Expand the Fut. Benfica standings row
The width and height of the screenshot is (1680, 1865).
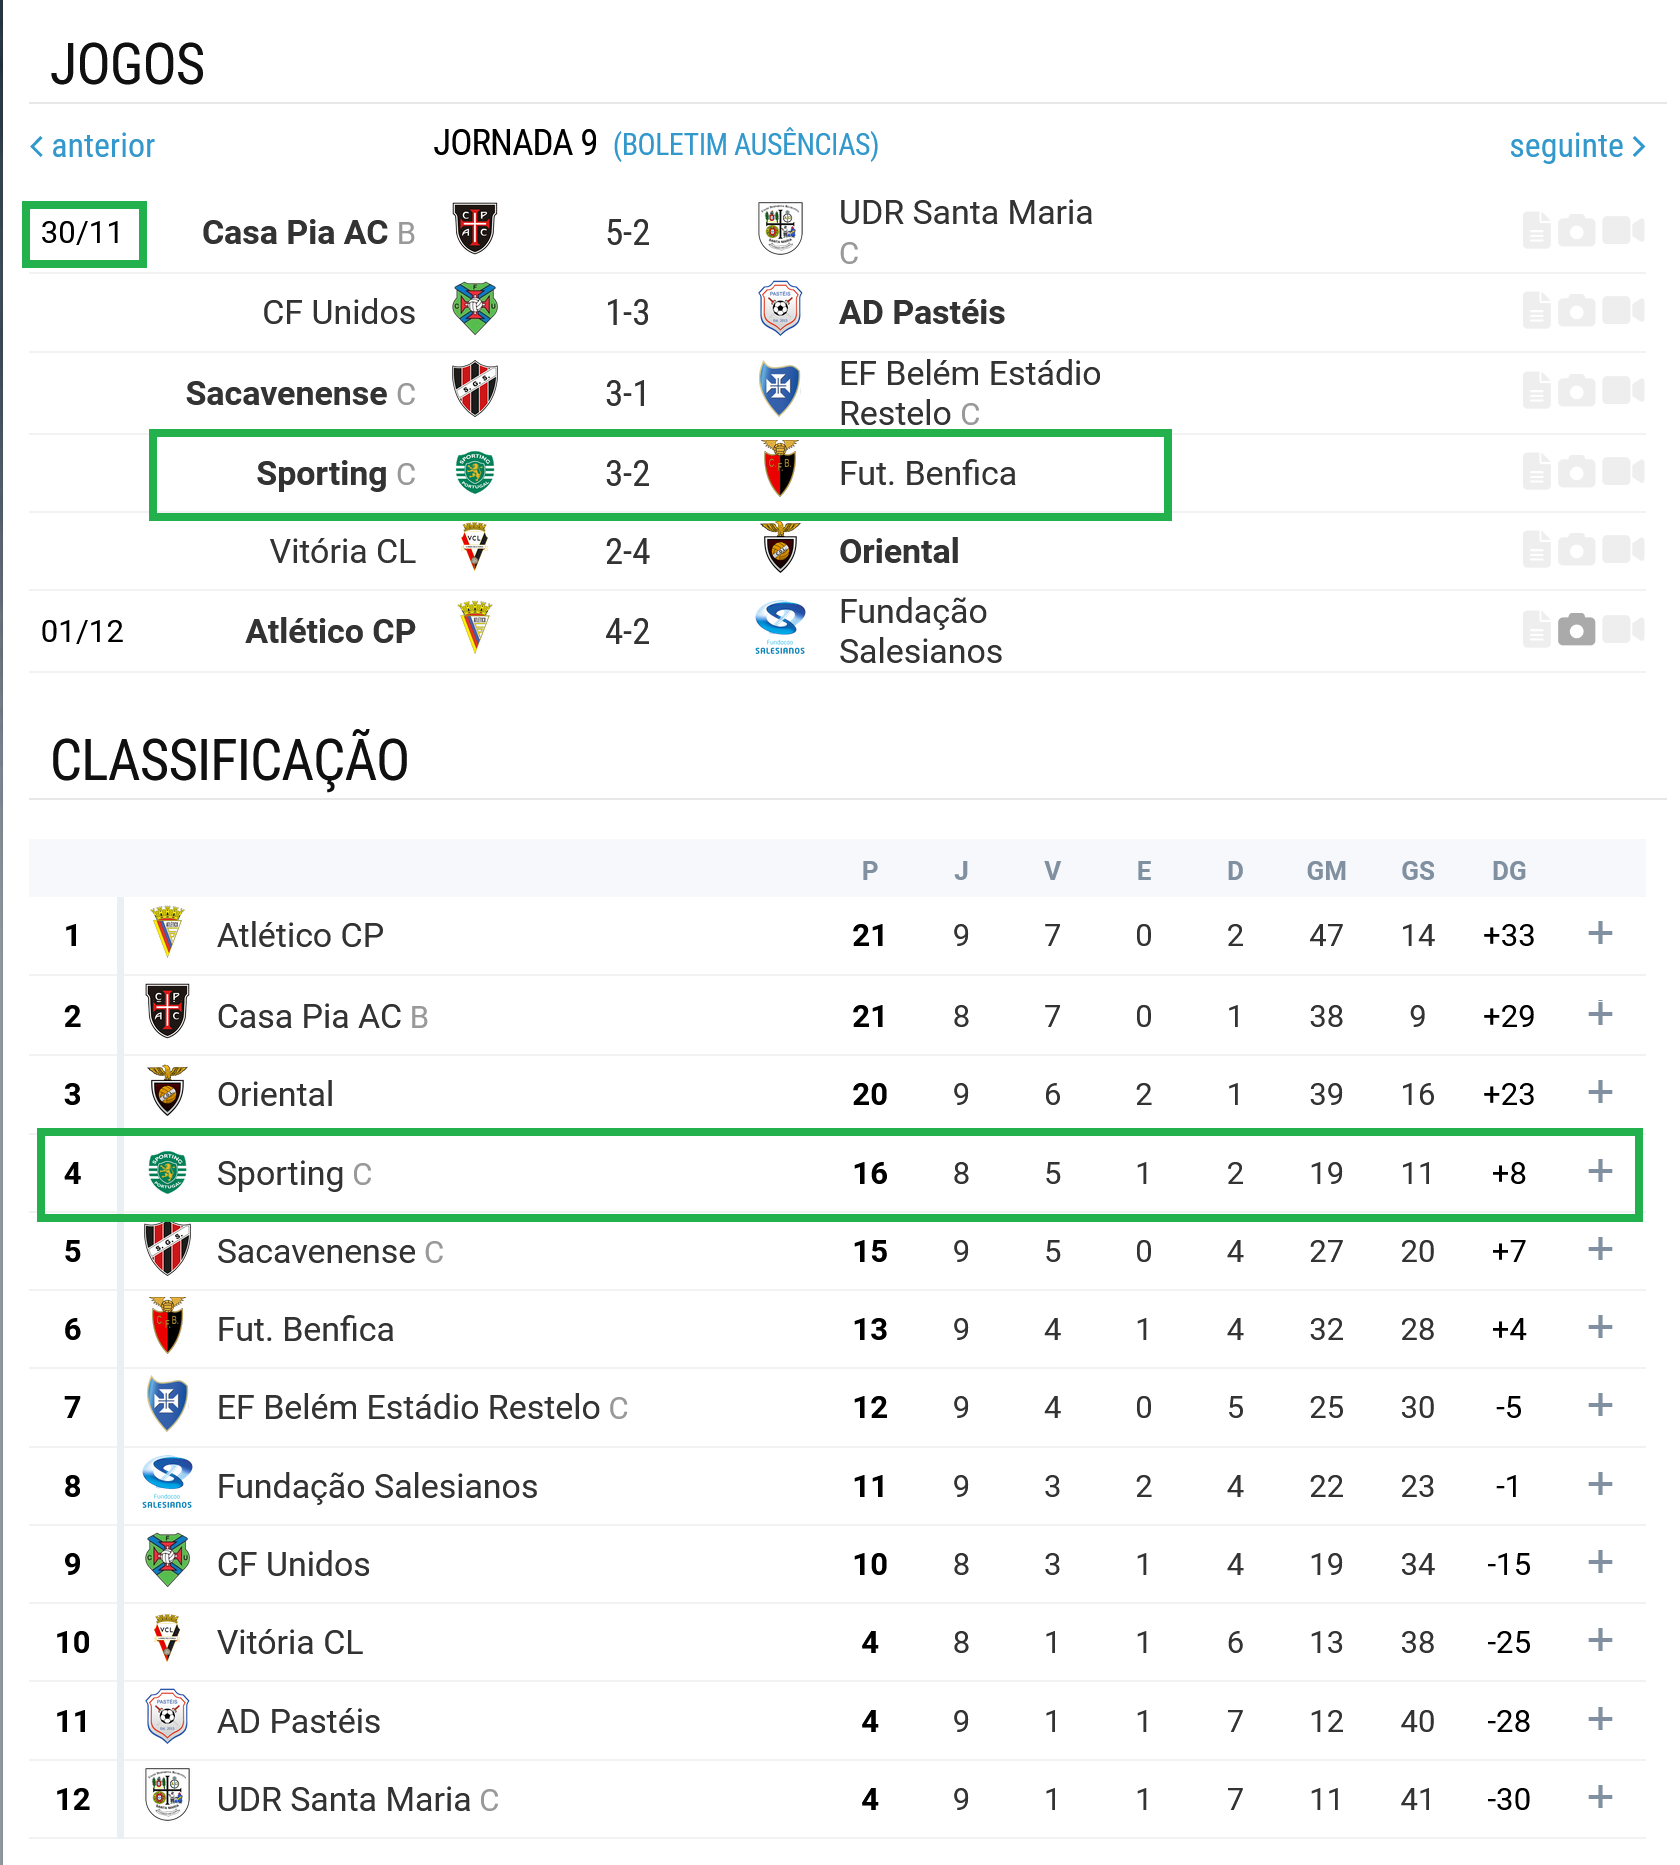[x=1600, y=1327]
